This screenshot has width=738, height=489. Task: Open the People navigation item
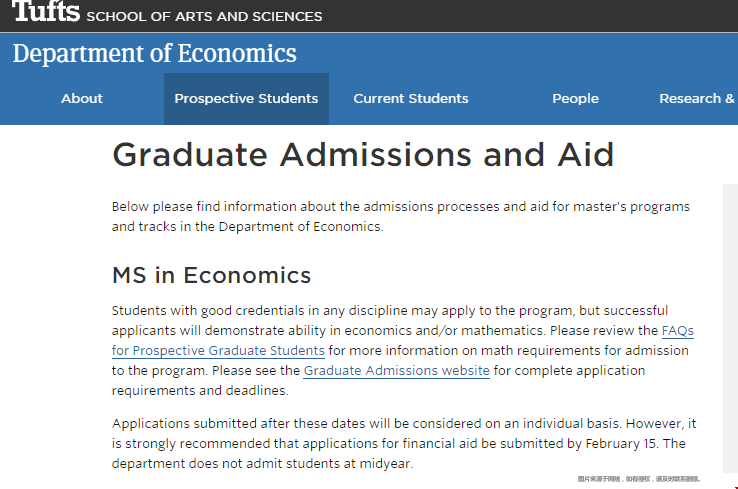coord(575,98)
